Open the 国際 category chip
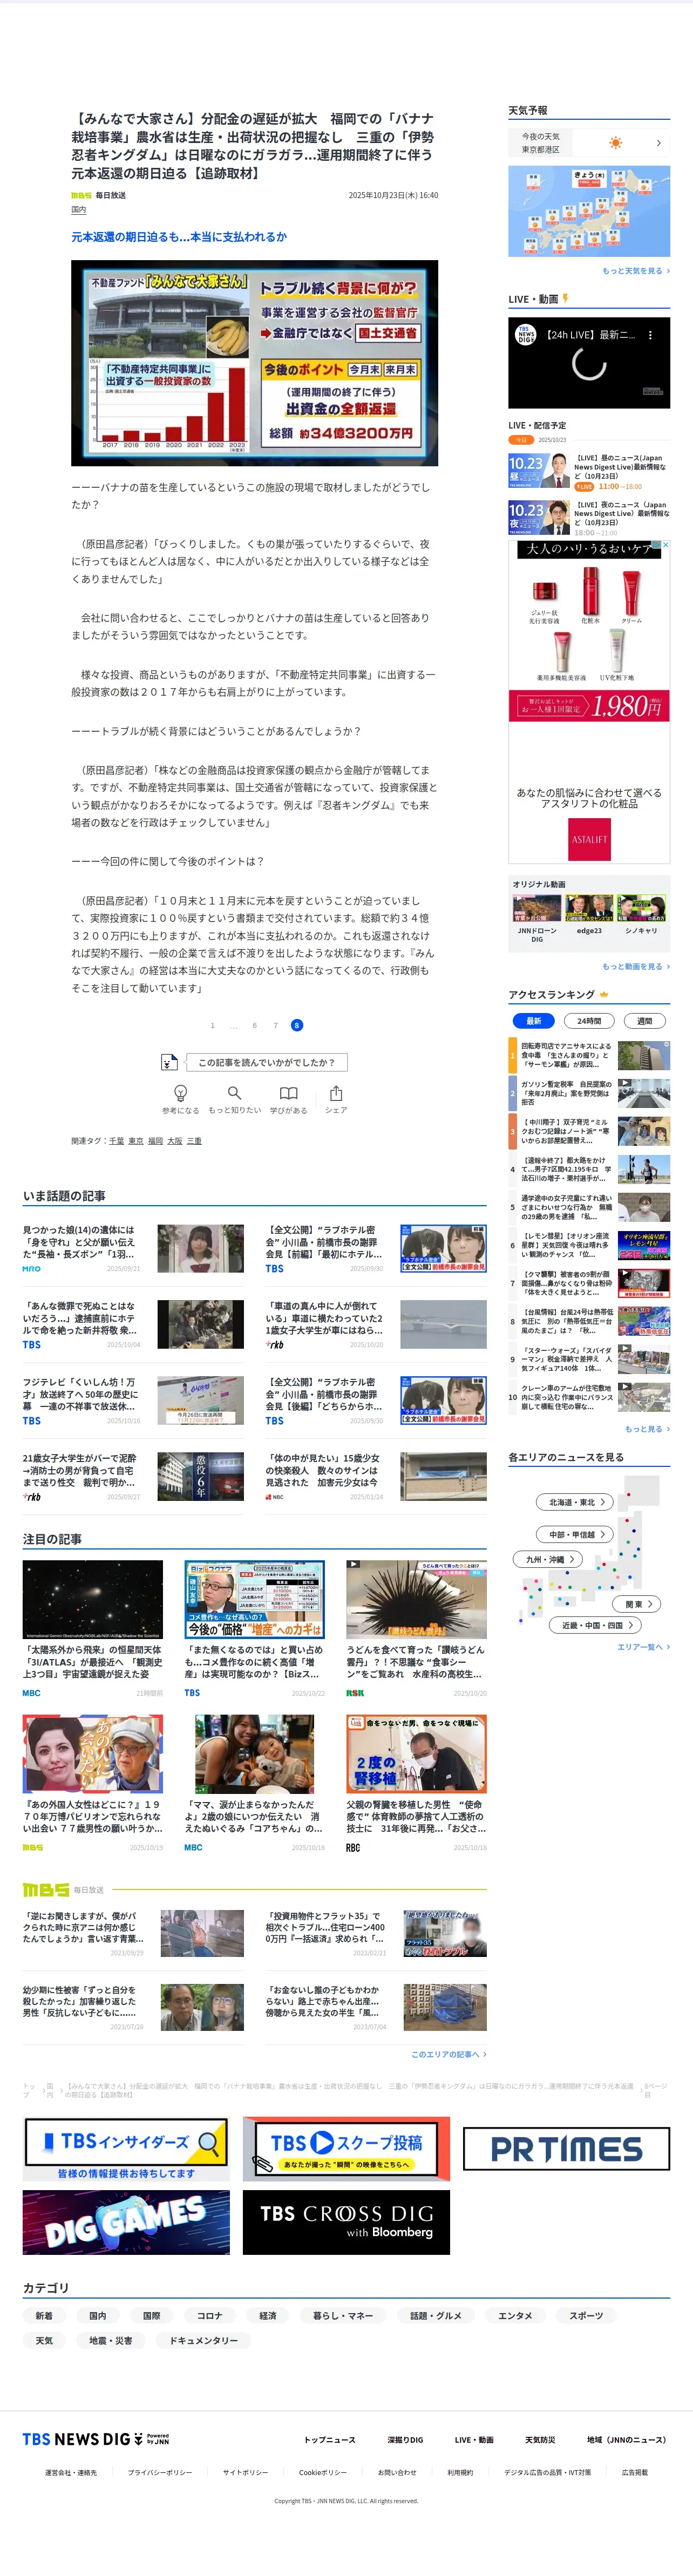 tap(152, 2316)
